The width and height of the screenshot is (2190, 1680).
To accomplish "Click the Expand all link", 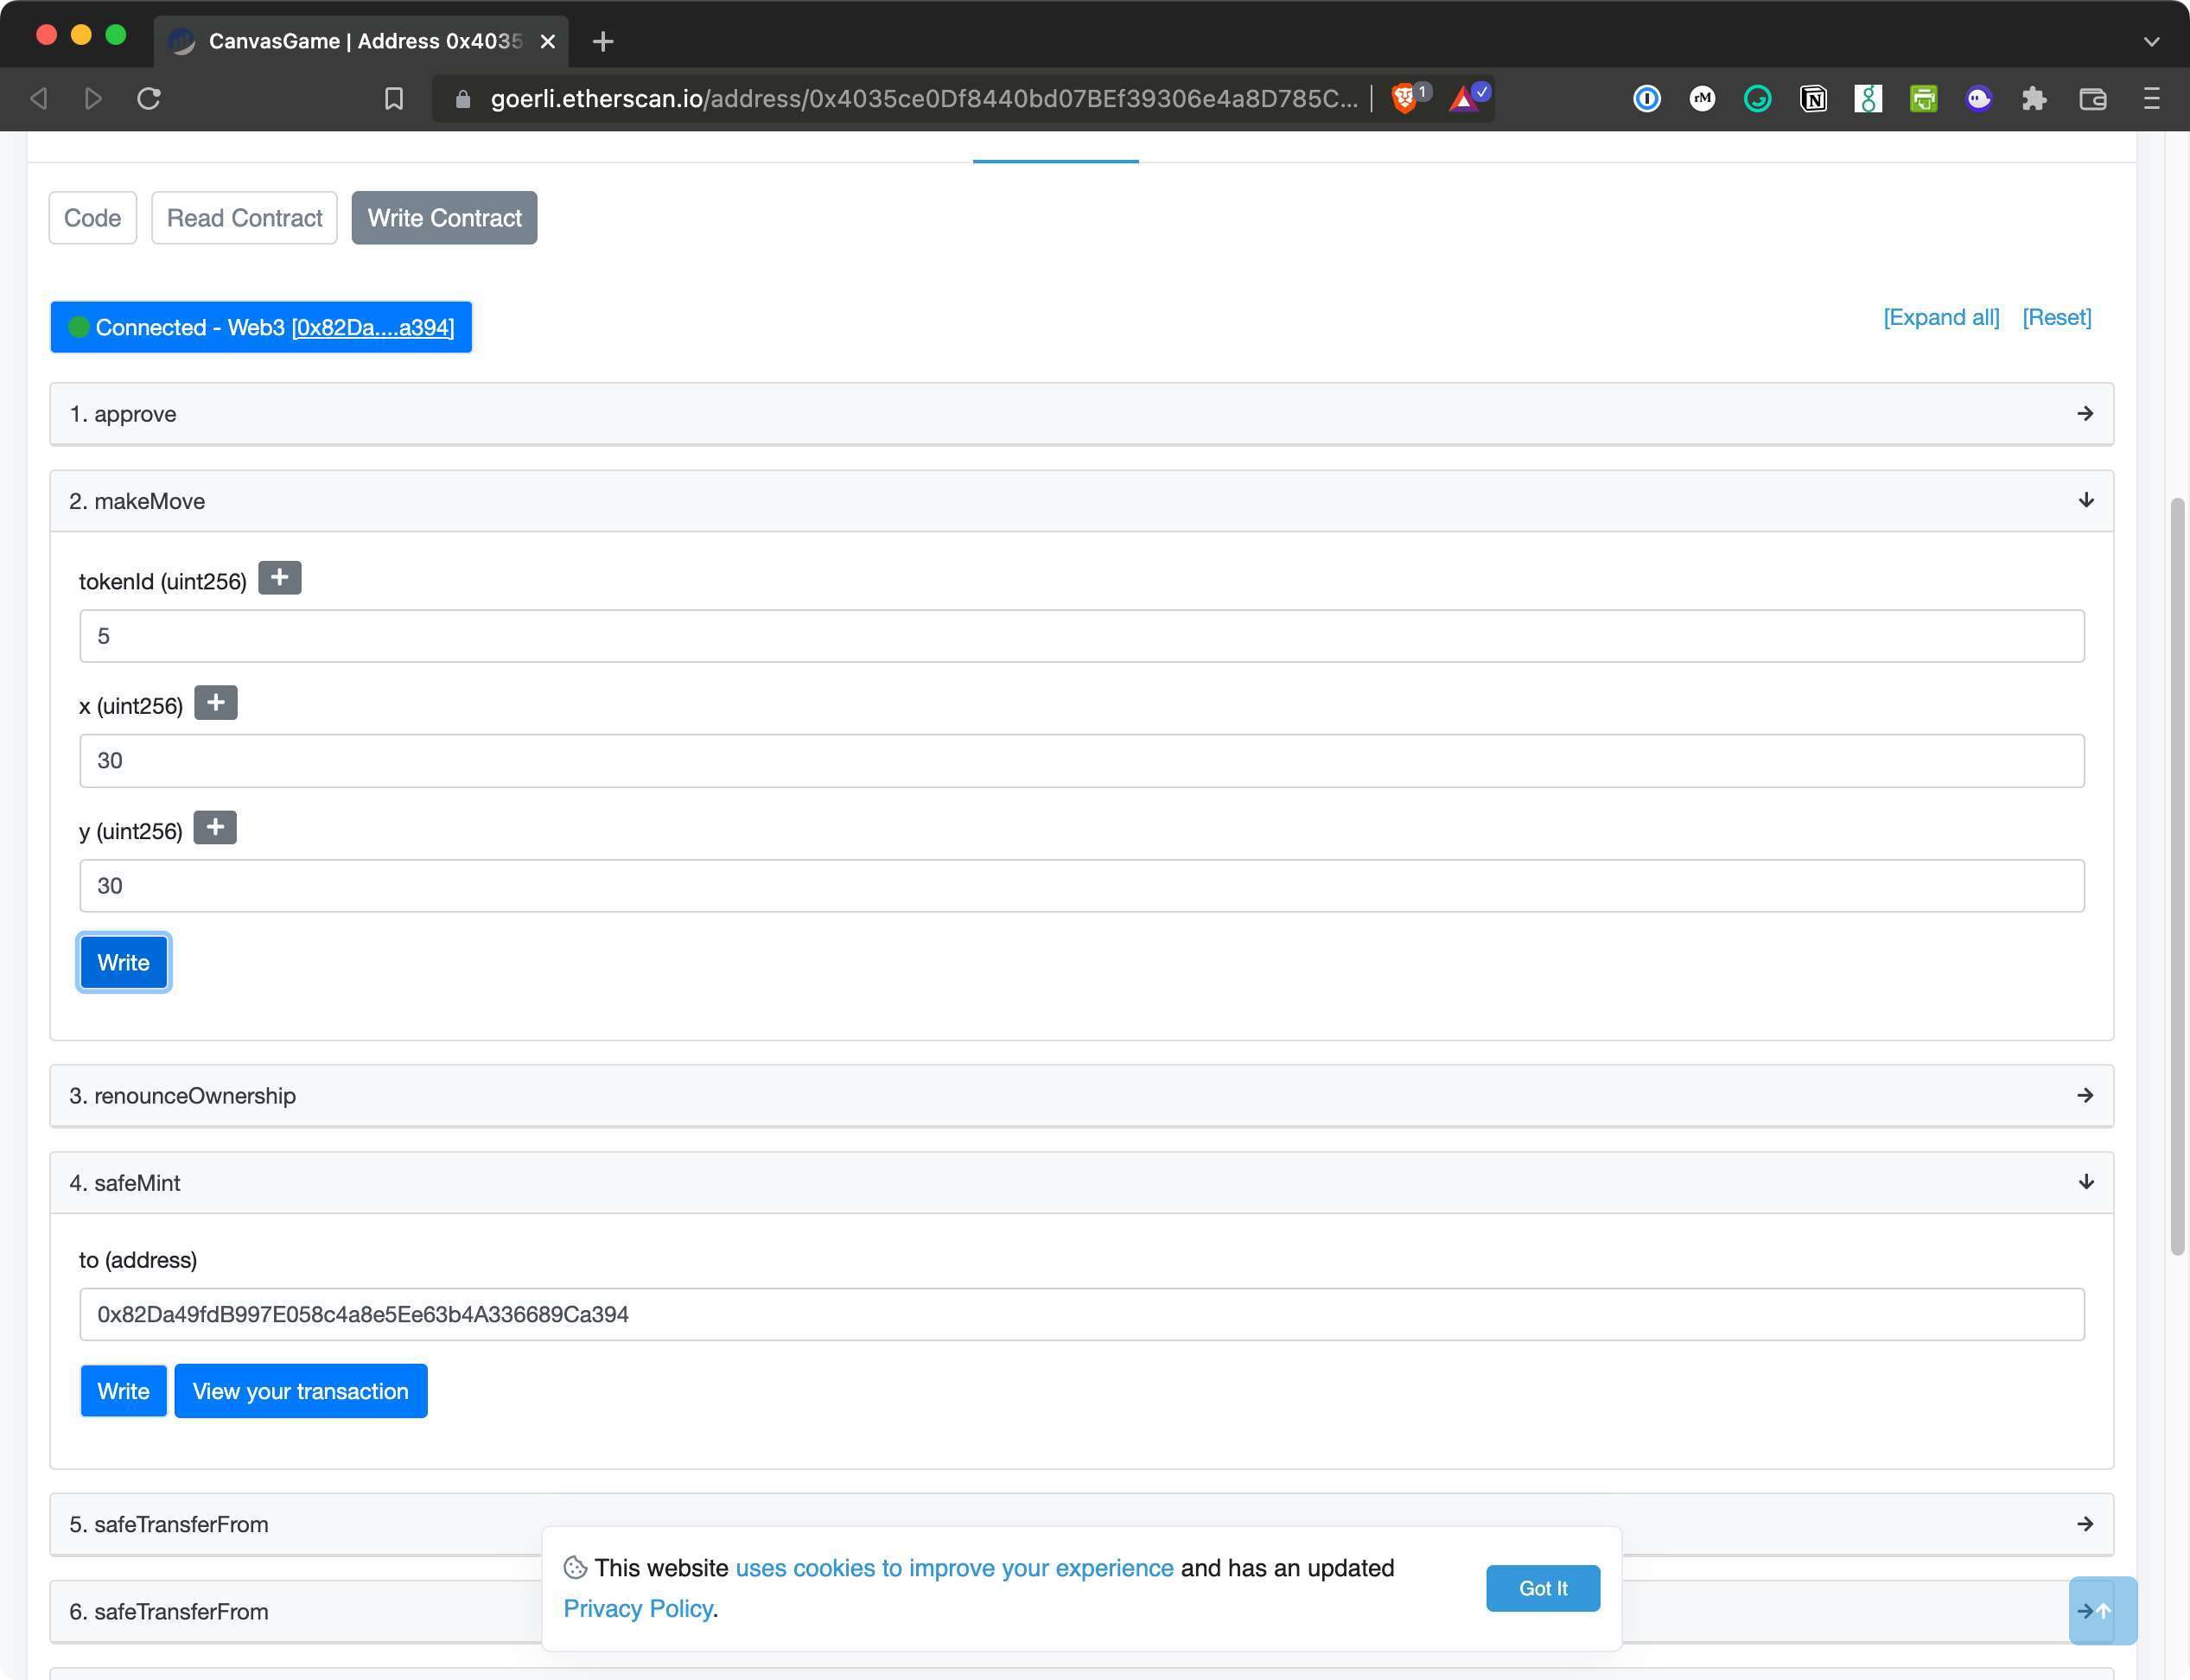I will (1941, 318).
